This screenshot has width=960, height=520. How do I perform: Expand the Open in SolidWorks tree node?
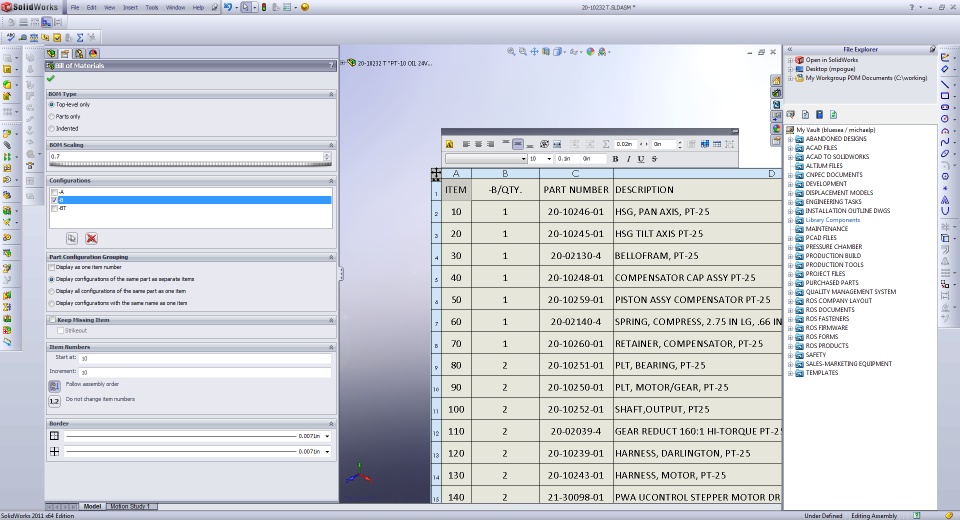pyautogui.click(x=790, y=60)
